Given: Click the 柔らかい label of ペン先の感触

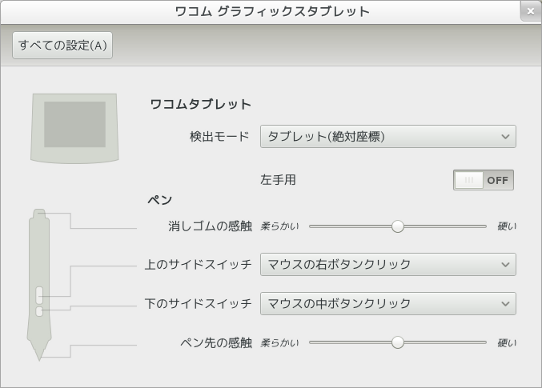Looking at the screenshot, I should (280, 343).
